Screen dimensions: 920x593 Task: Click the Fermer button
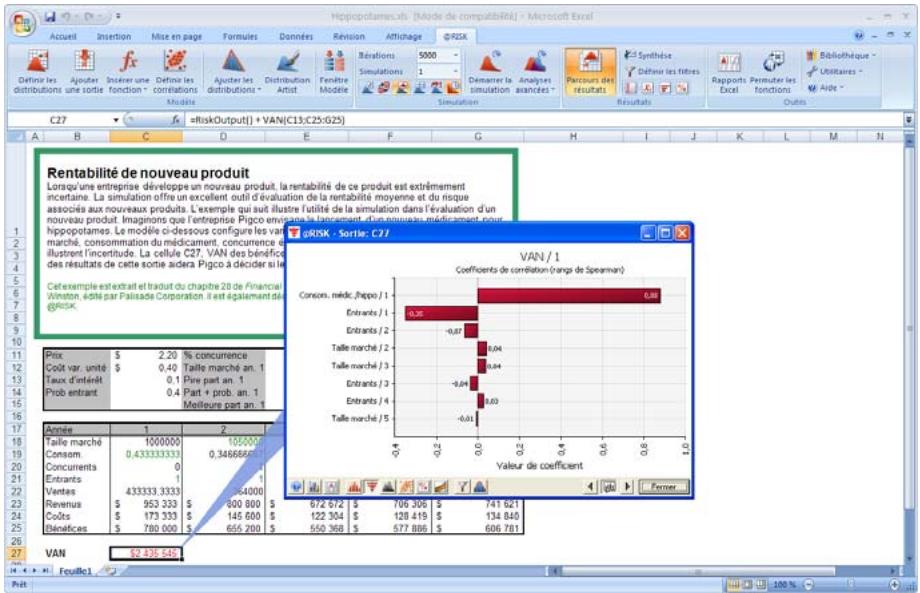coord(663,485)
